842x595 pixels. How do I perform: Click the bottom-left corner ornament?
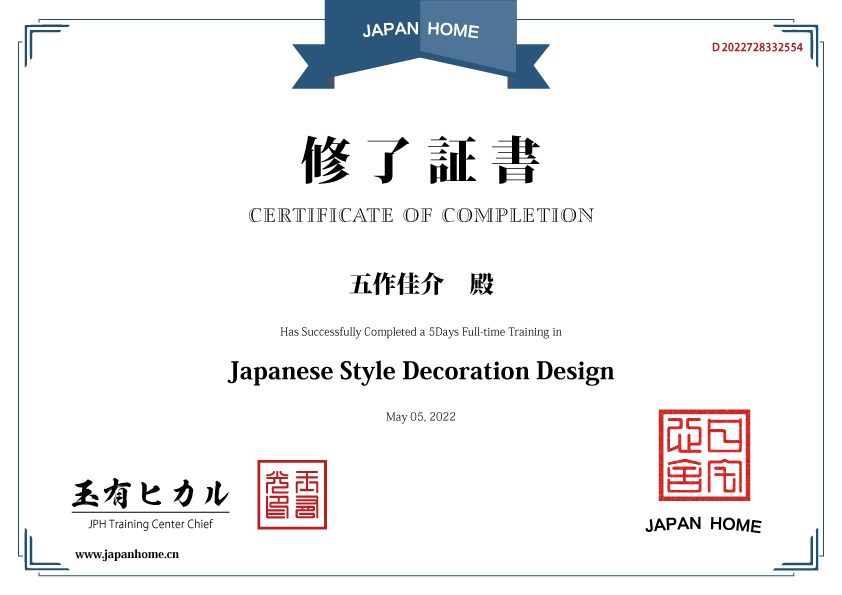coord(42,552)
